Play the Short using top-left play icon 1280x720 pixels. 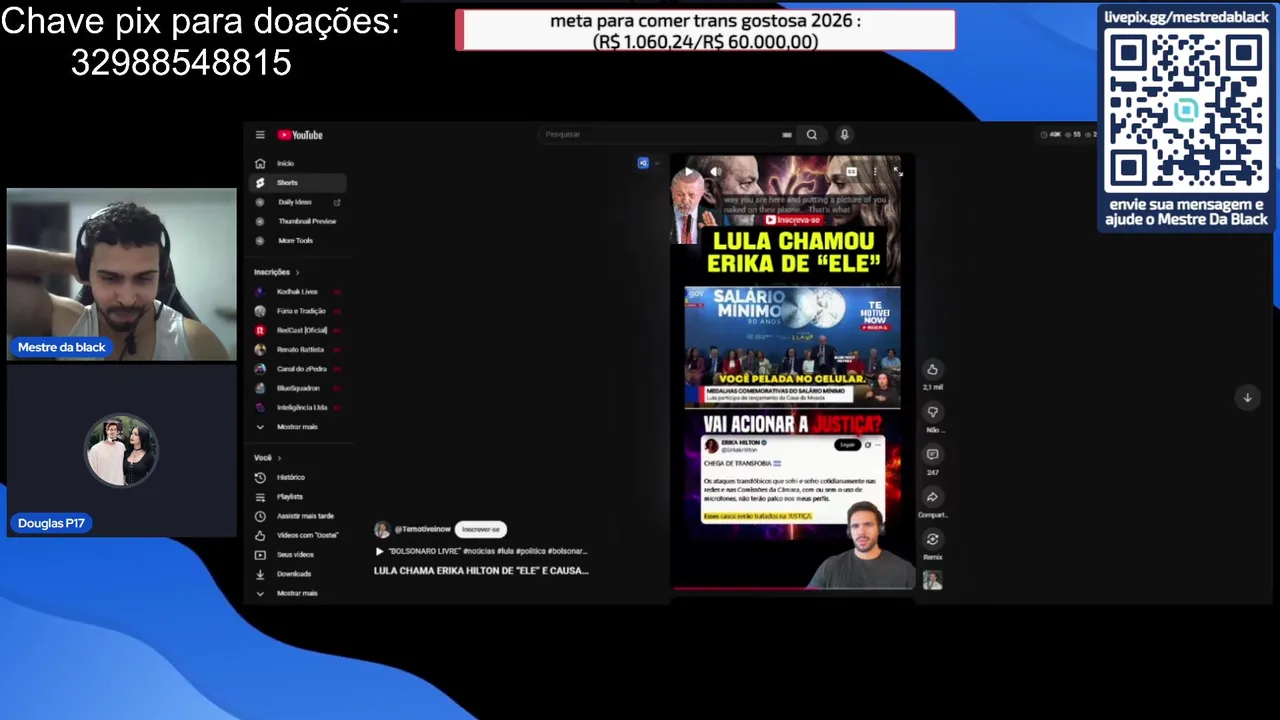(x=689, y=172)
